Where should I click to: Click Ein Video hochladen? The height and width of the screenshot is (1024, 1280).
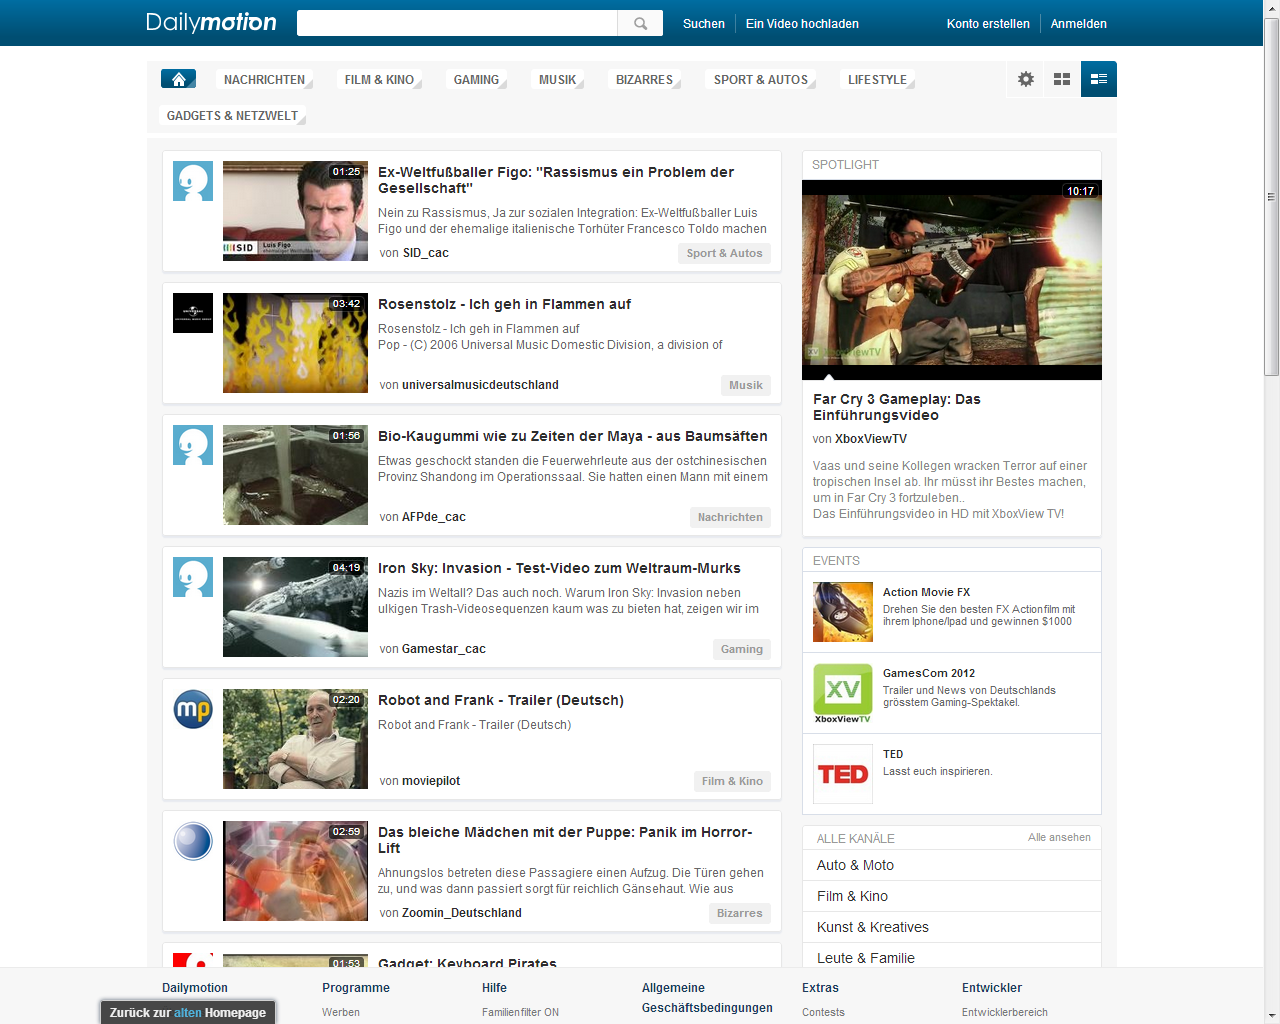802,24
